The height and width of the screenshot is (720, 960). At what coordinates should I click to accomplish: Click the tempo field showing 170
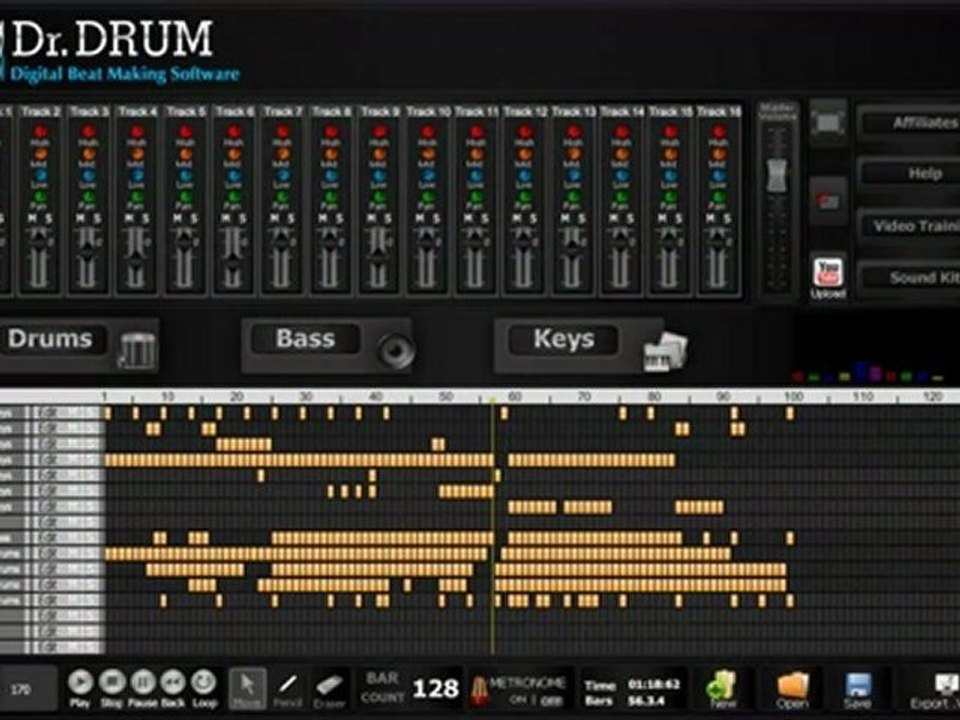tap(27, 689)
